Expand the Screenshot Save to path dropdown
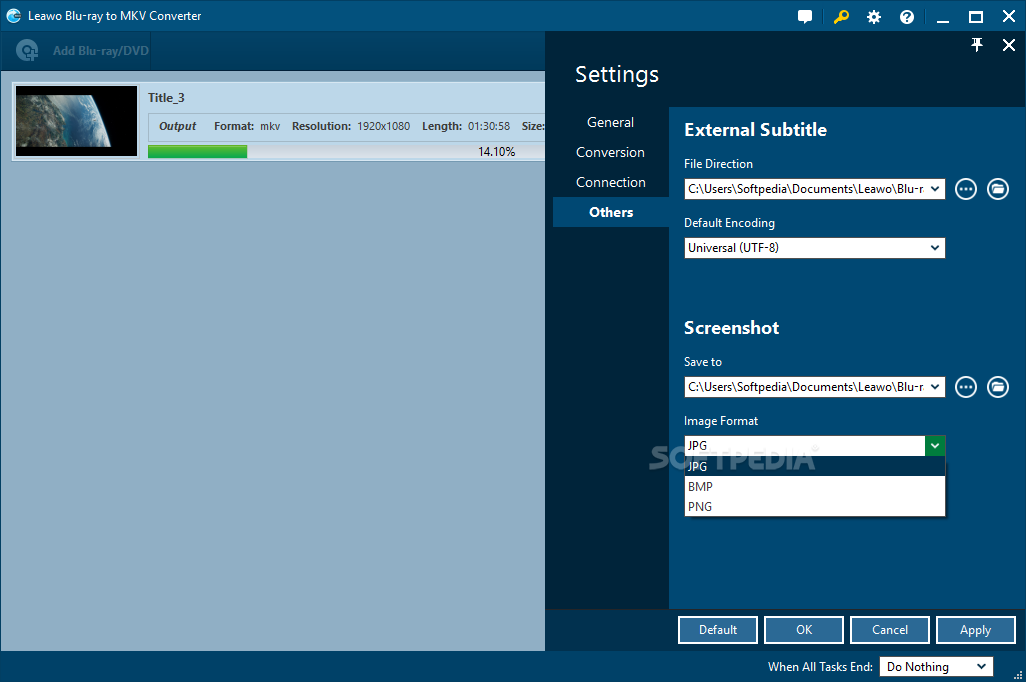This screenshot has height=682, width=1026. (935, 387)
